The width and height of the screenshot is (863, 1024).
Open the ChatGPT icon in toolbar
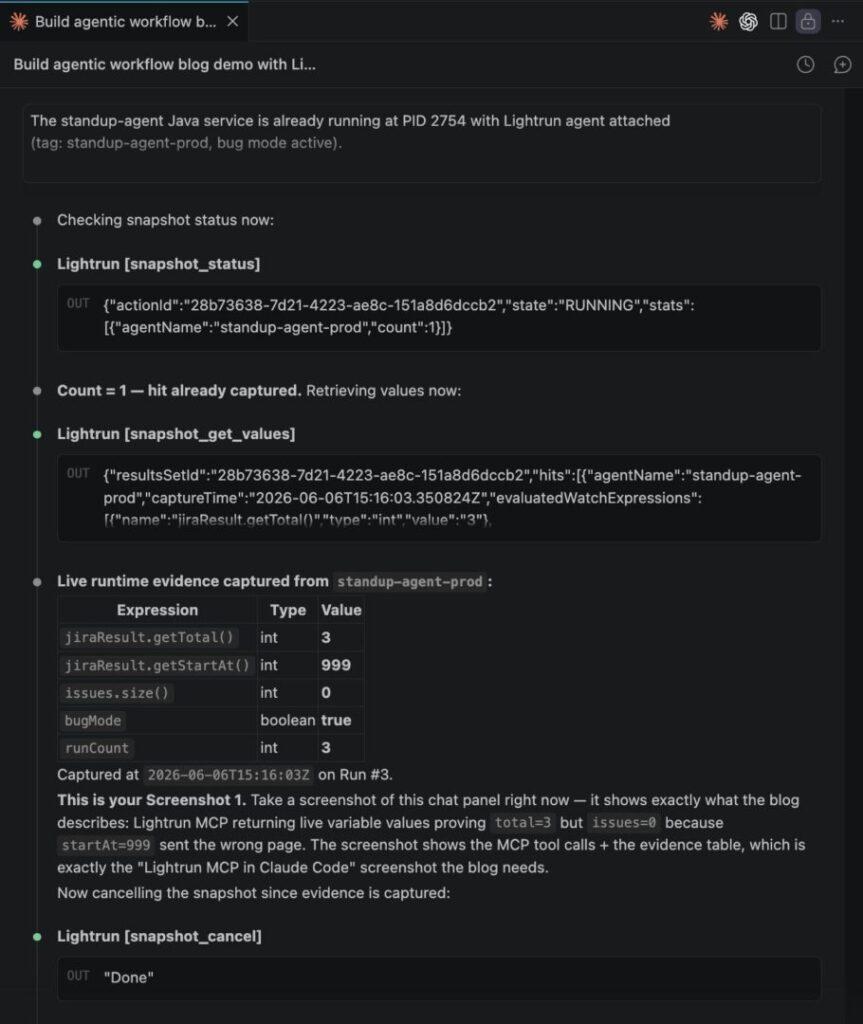coord(748,22)
